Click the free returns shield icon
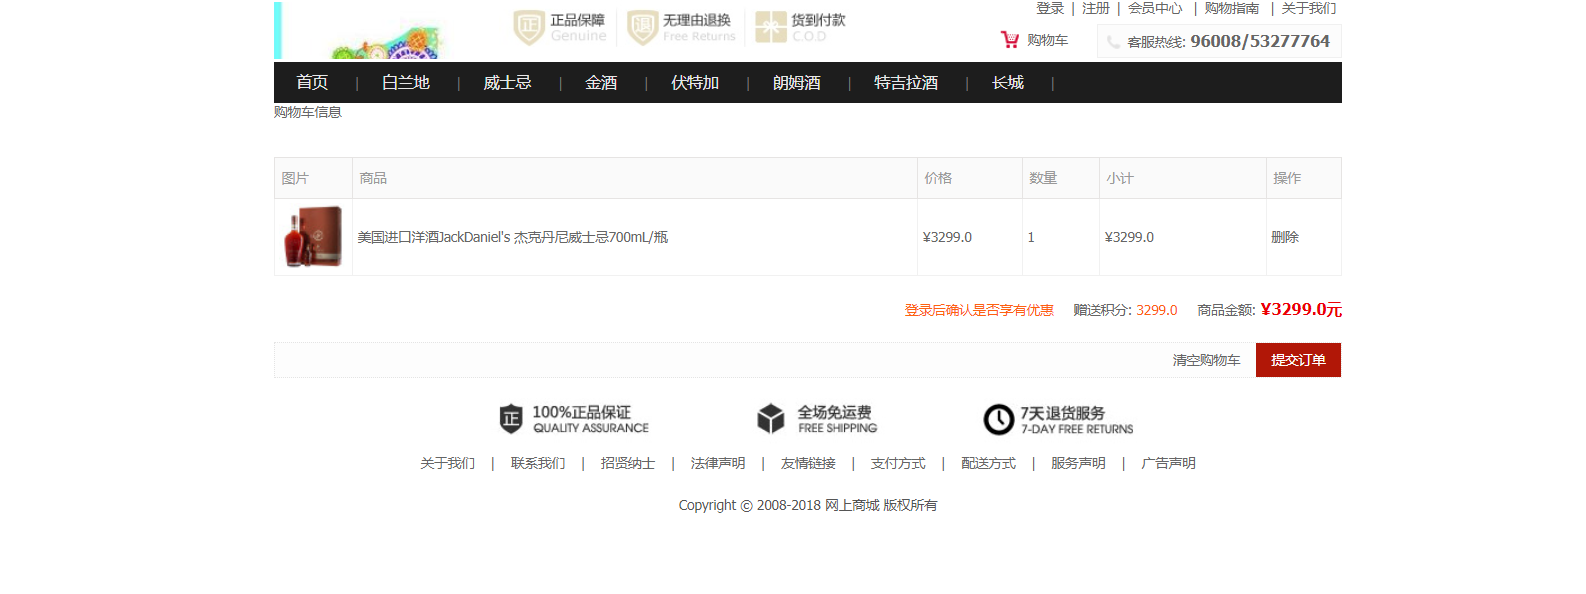Screen dimensions: 1586x594 [642, 27]
